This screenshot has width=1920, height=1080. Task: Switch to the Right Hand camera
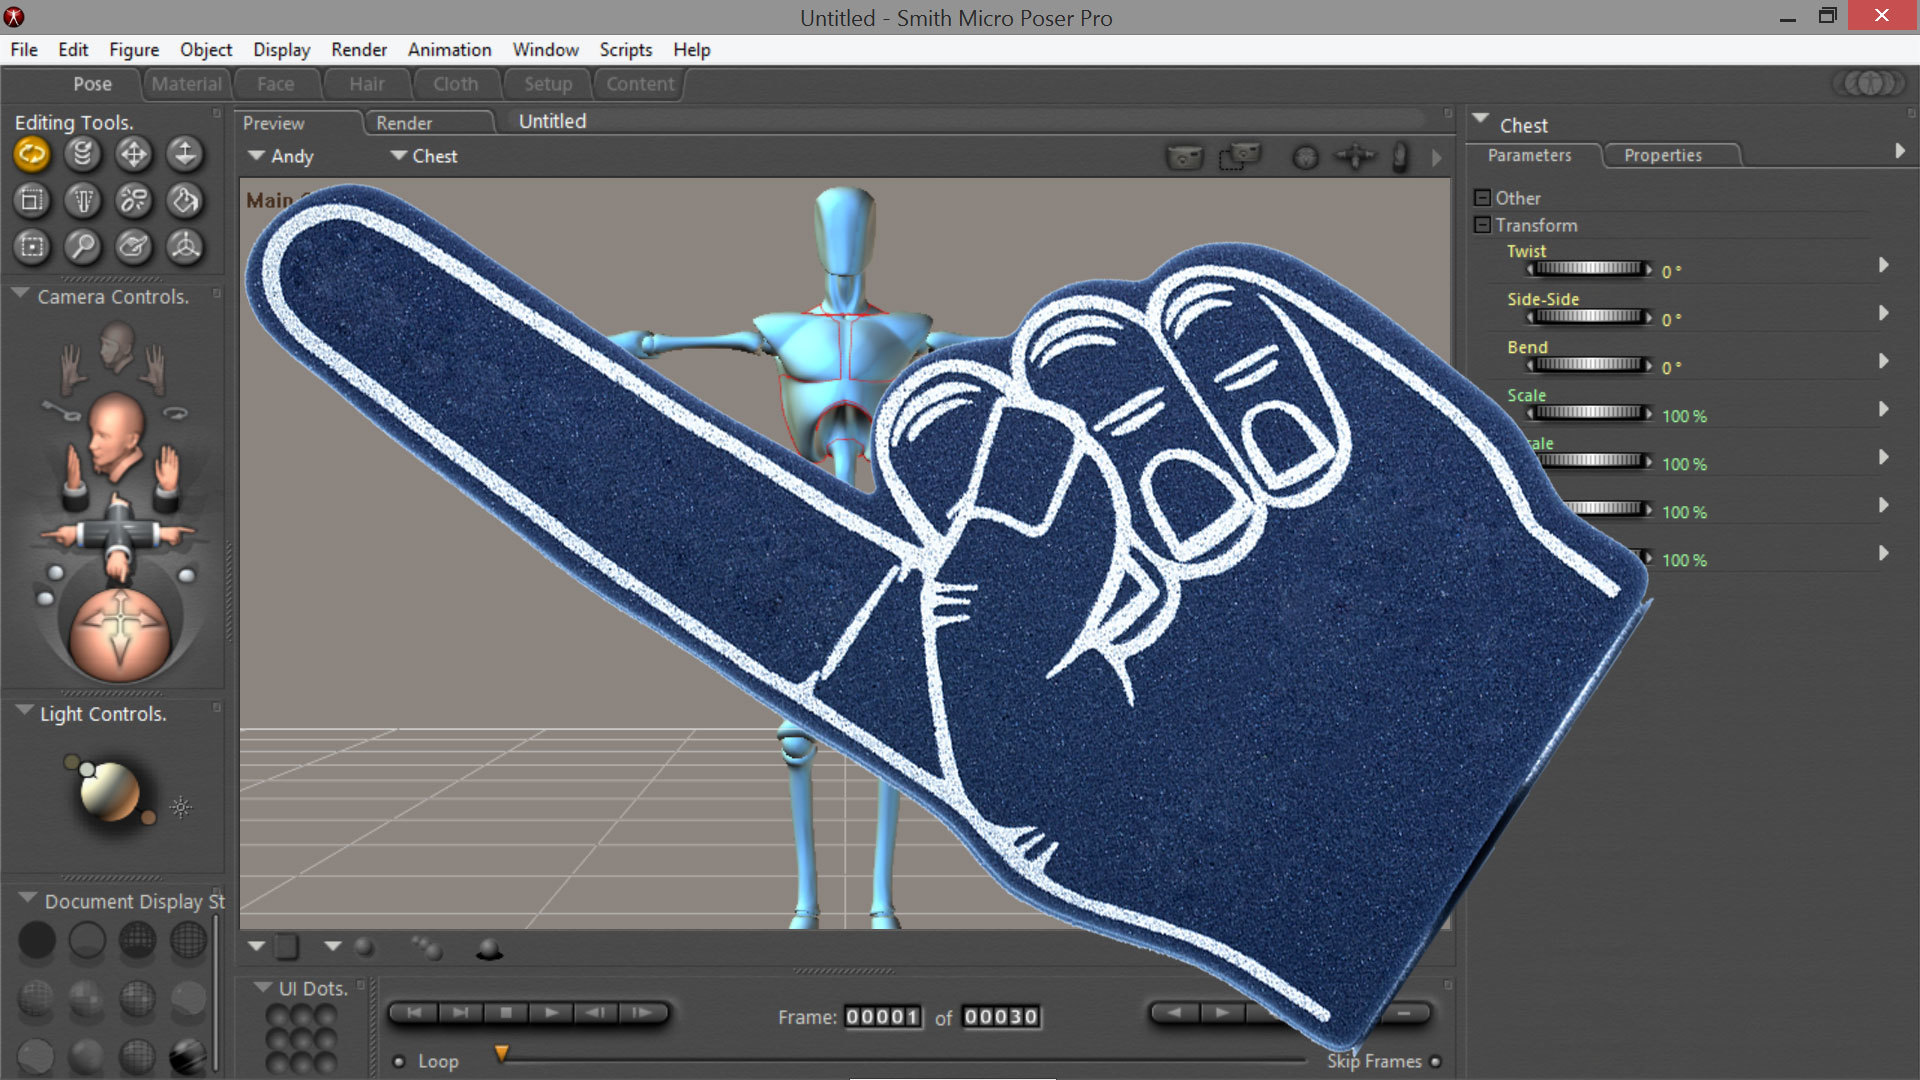coord(154,369)
